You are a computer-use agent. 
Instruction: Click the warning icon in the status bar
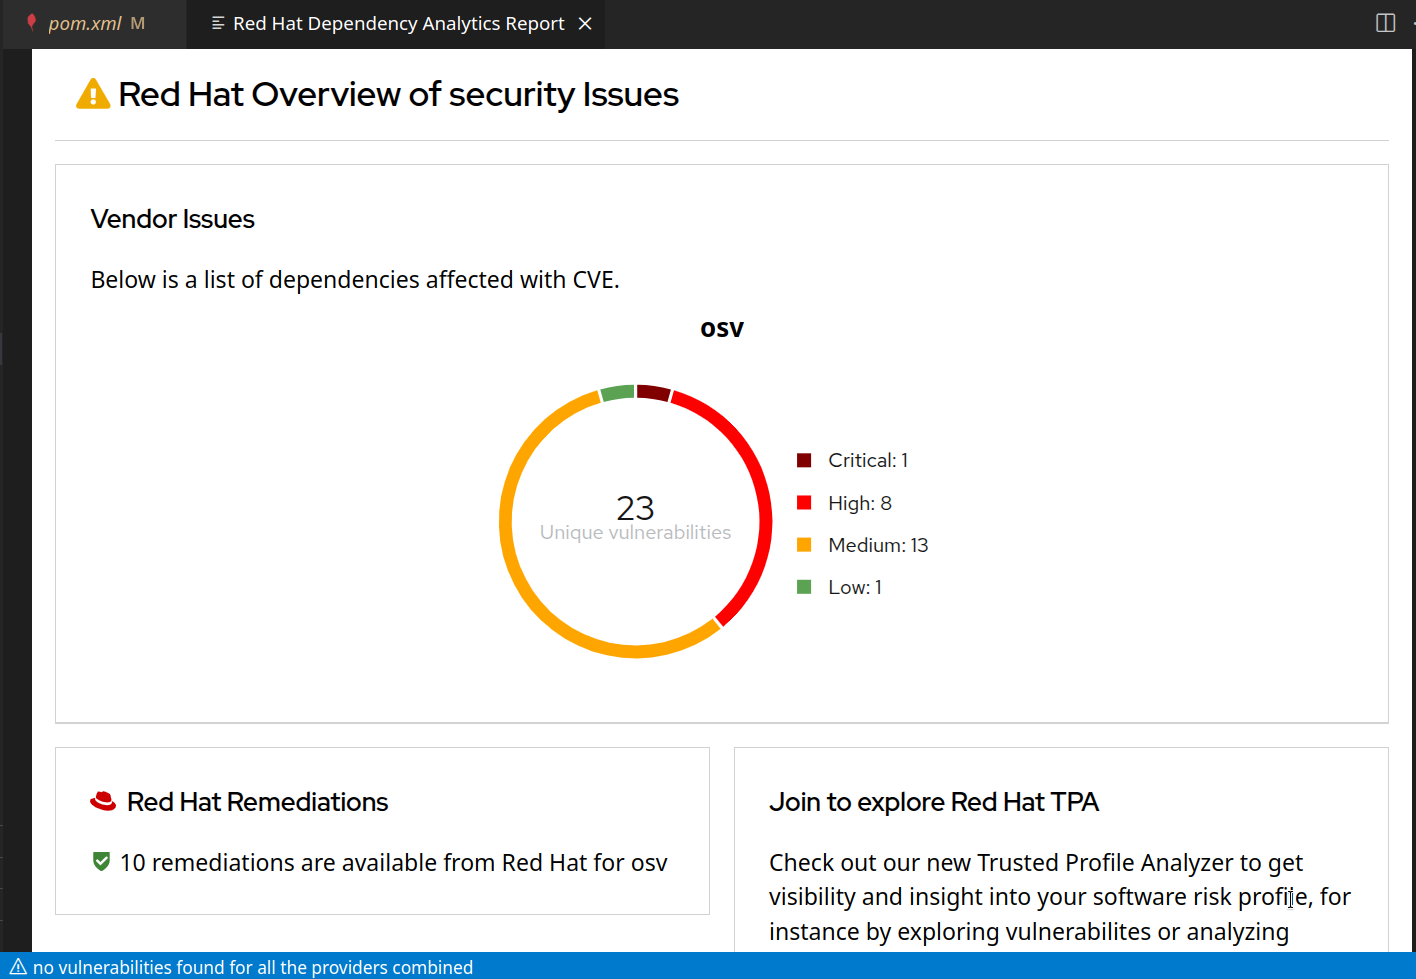pos(18,967)
